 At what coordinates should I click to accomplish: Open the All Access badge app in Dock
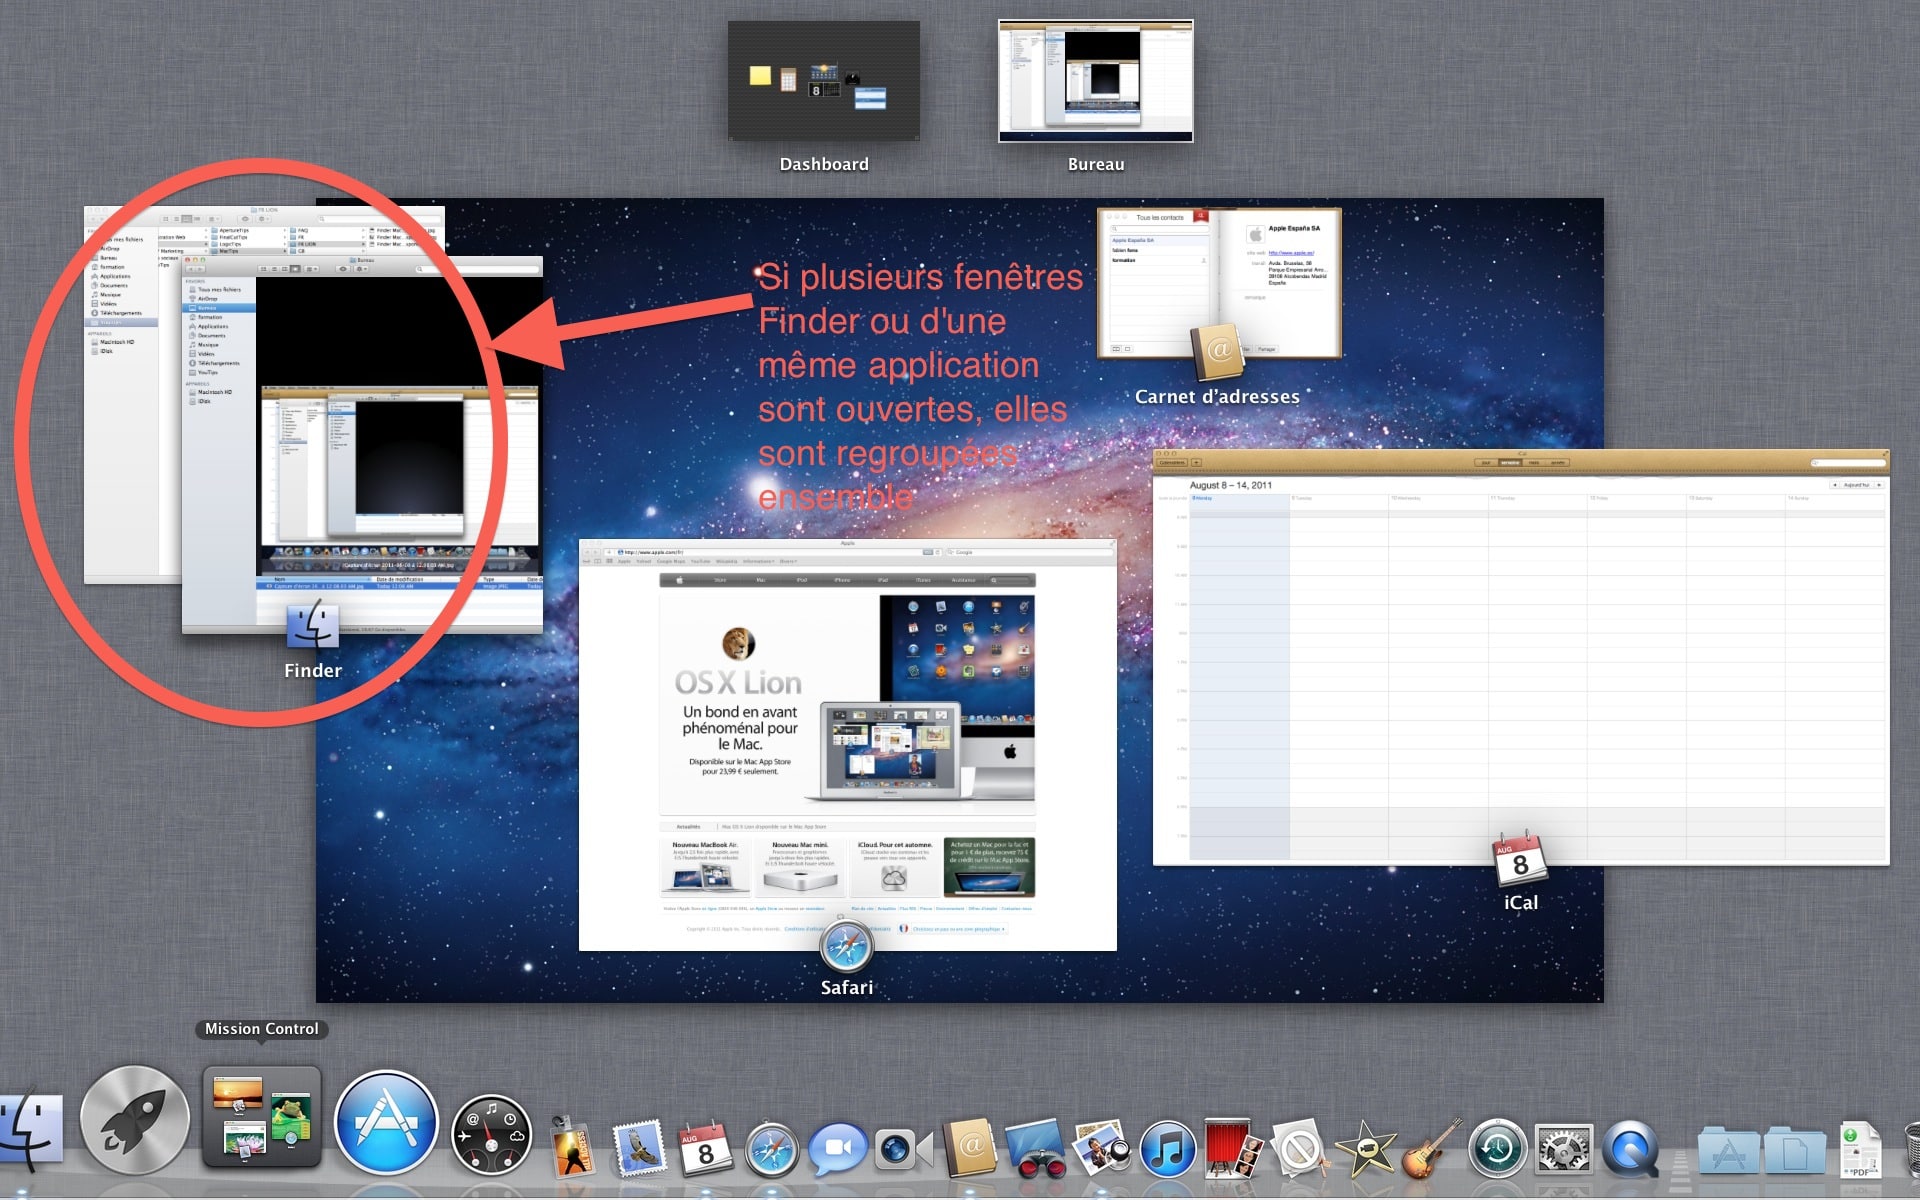pos(572,1146)
